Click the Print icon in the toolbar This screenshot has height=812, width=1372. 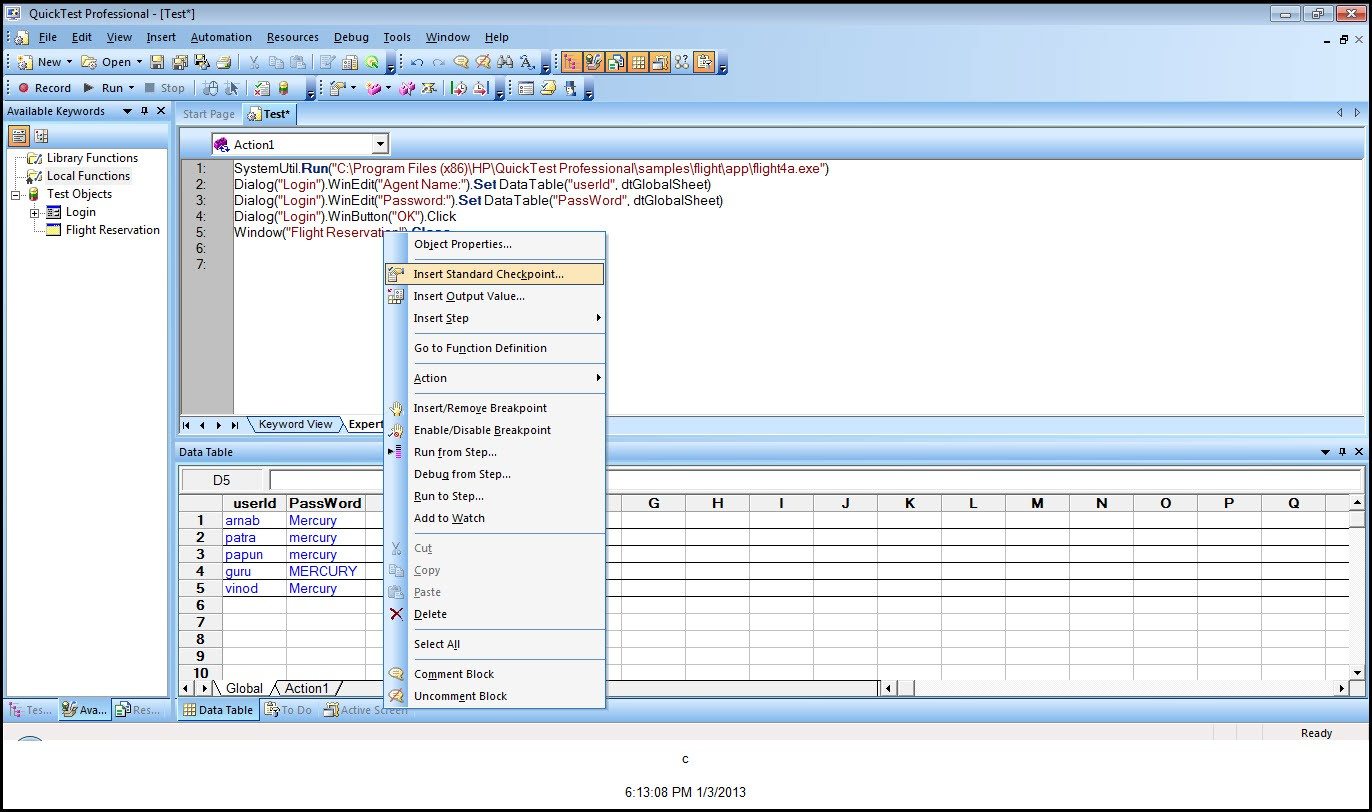pyautogui.click(x=222, y=62)
